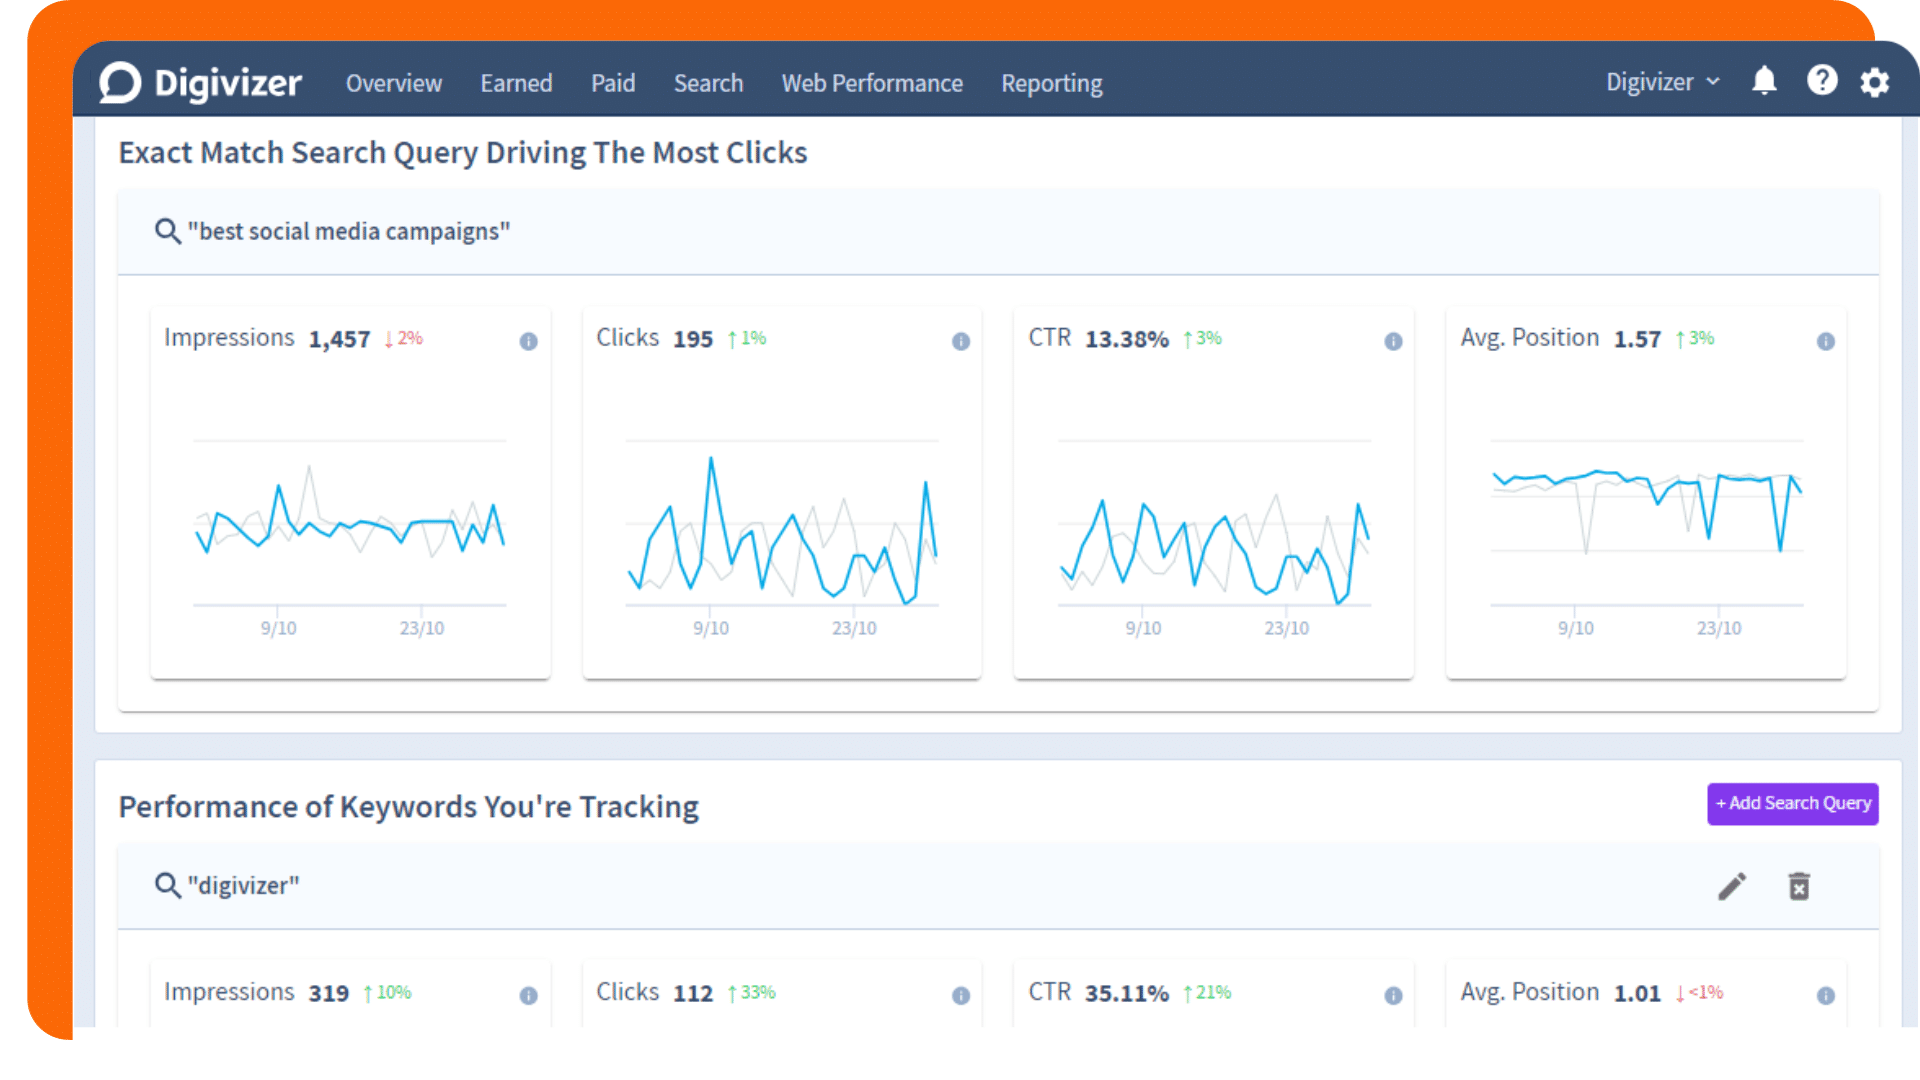Screen dimensions: 1920x1080
Task: Click the "best social media campaigns" query bar
Action: pos(348,231)
